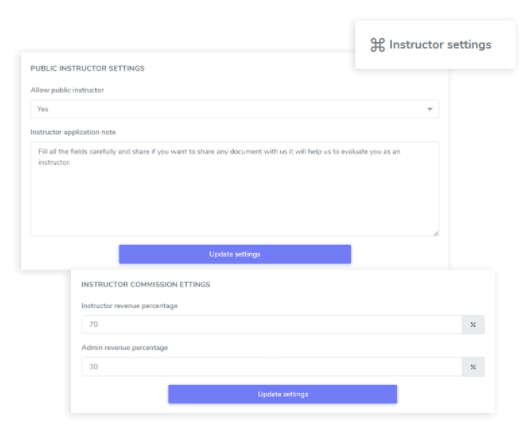Click Update settings in the commission section
The width and height of the screenshot is (526, 437).
pos(283,394)
